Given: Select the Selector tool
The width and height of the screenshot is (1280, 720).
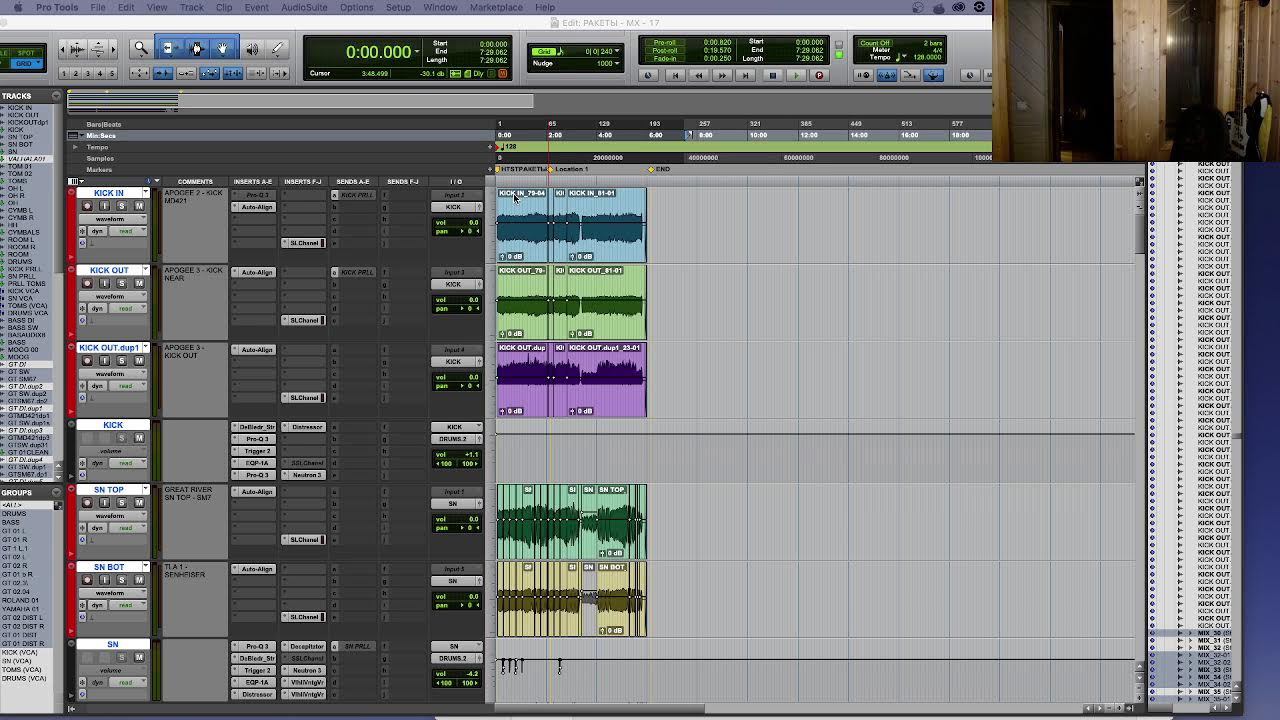Looking at the screenshot, I should point(196,48).
